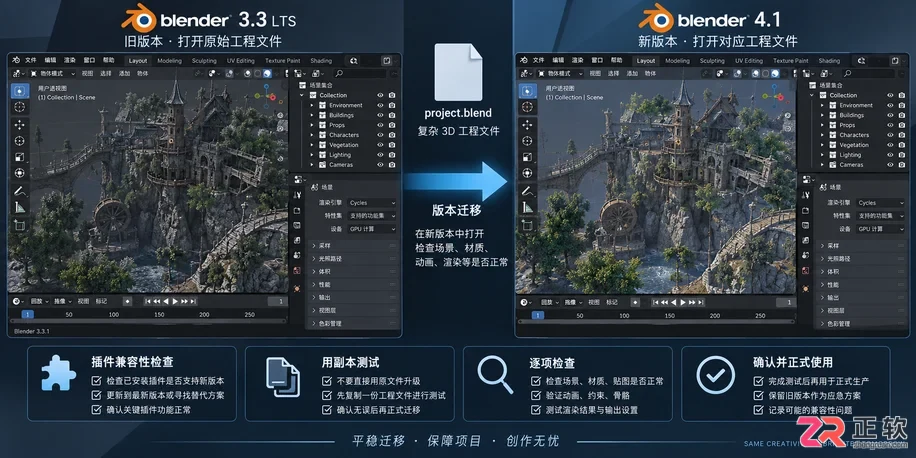Click the Blender logo menu in Blender 4.1 window

click(524, 60)
